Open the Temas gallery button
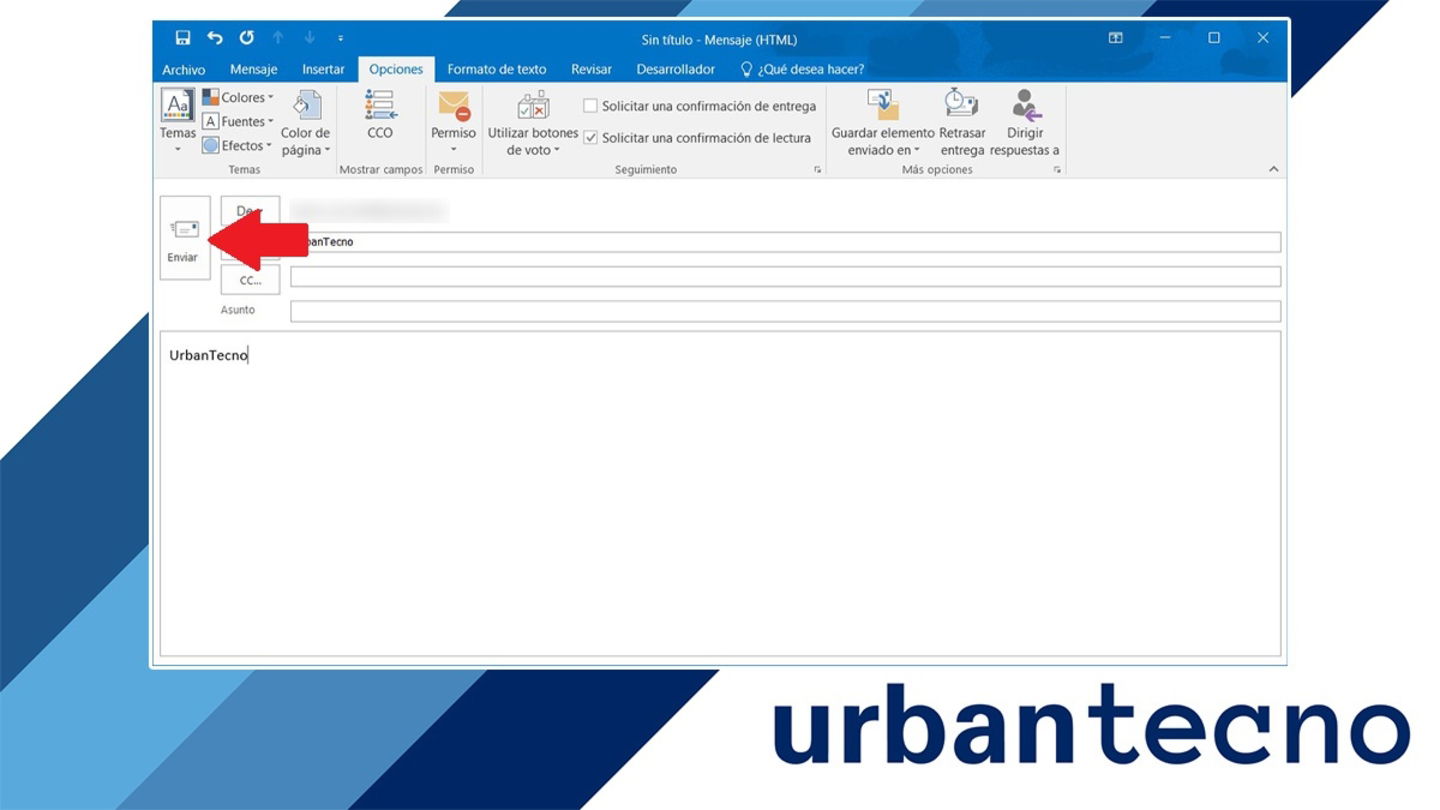Image resolution: width=1440 pixels, height=810 pixels. click(x=178, y=120)
